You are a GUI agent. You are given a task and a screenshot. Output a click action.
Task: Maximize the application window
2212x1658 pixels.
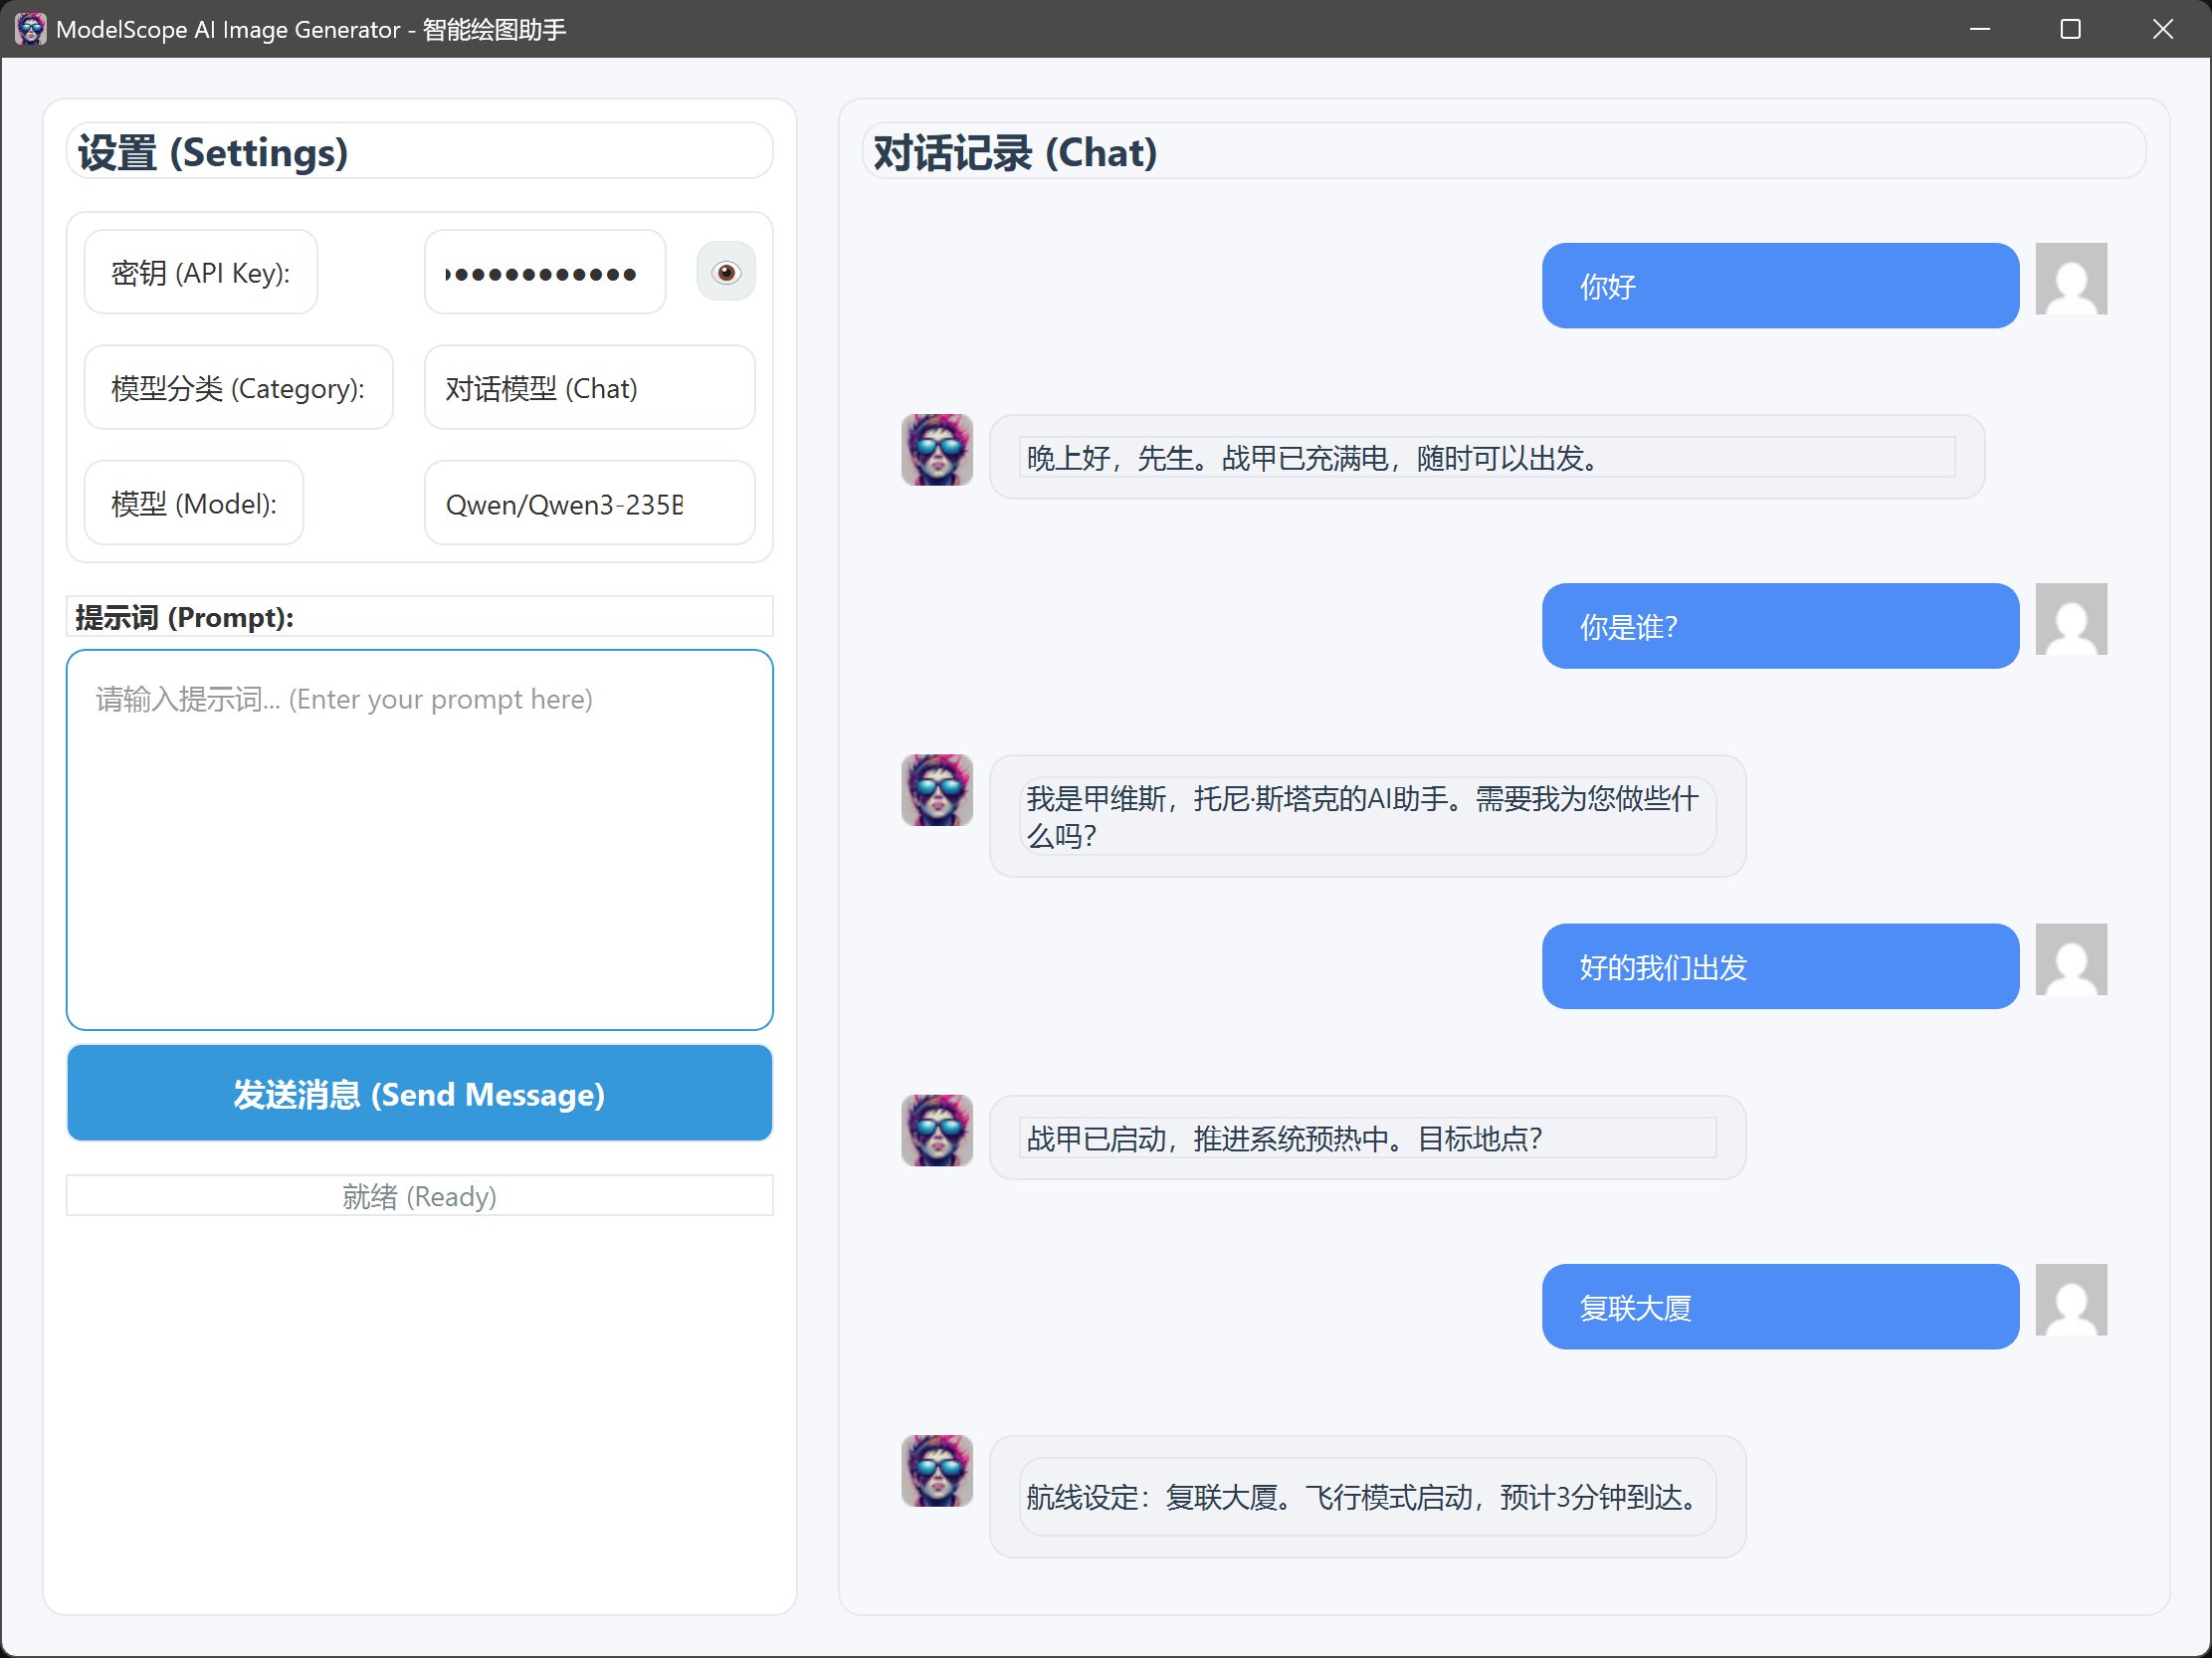(2070, 29)
